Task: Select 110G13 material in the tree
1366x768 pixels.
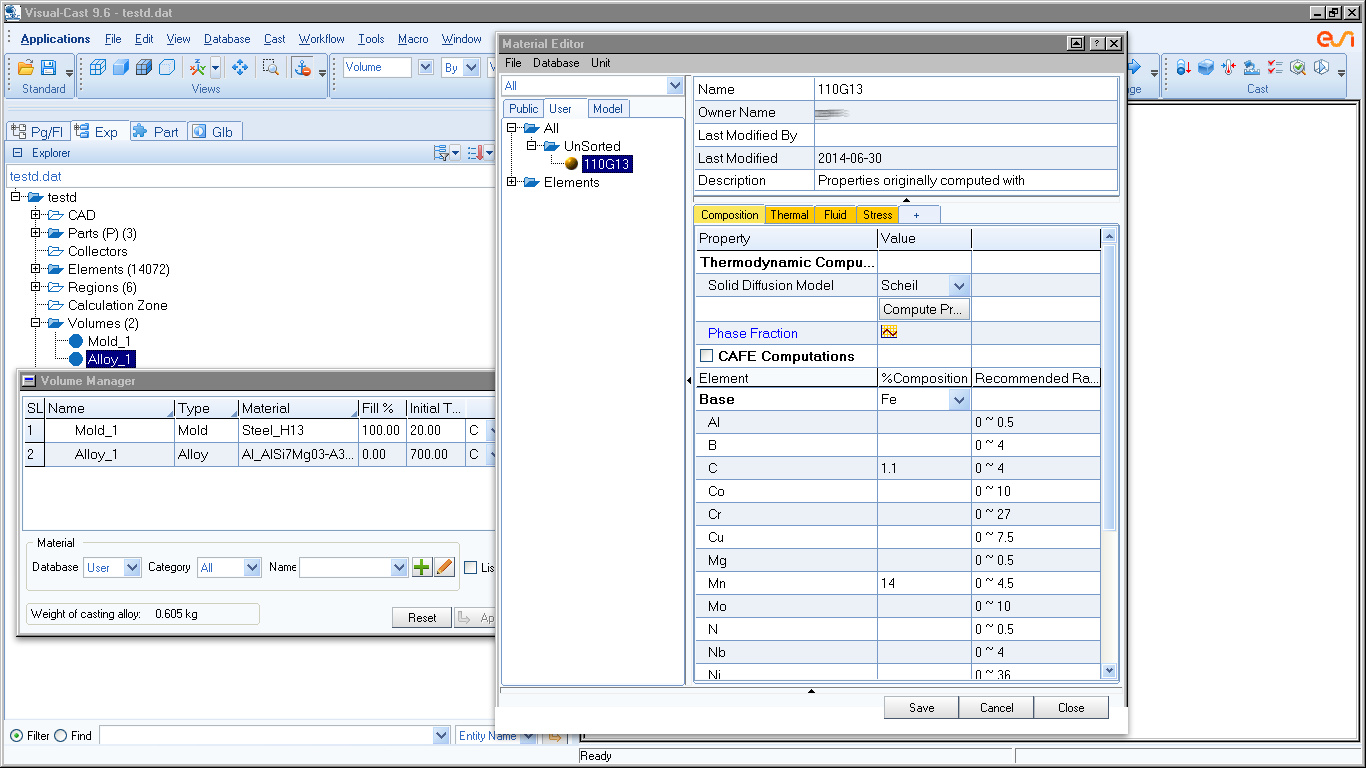Action: tap(606, 164)
